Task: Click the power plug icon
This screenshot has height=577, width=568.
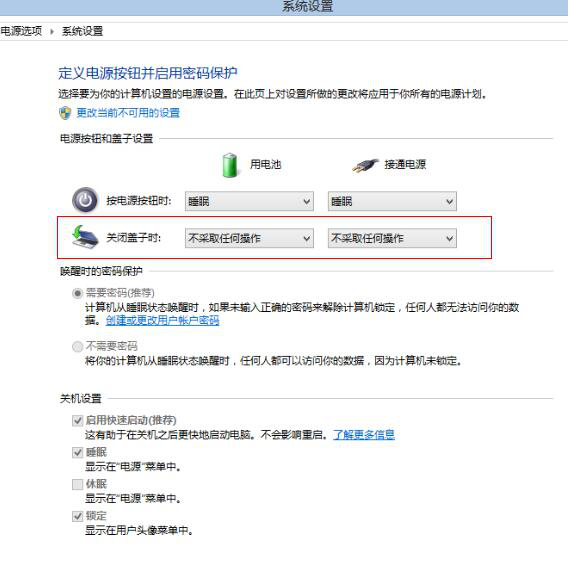Action: coord(365,165)
